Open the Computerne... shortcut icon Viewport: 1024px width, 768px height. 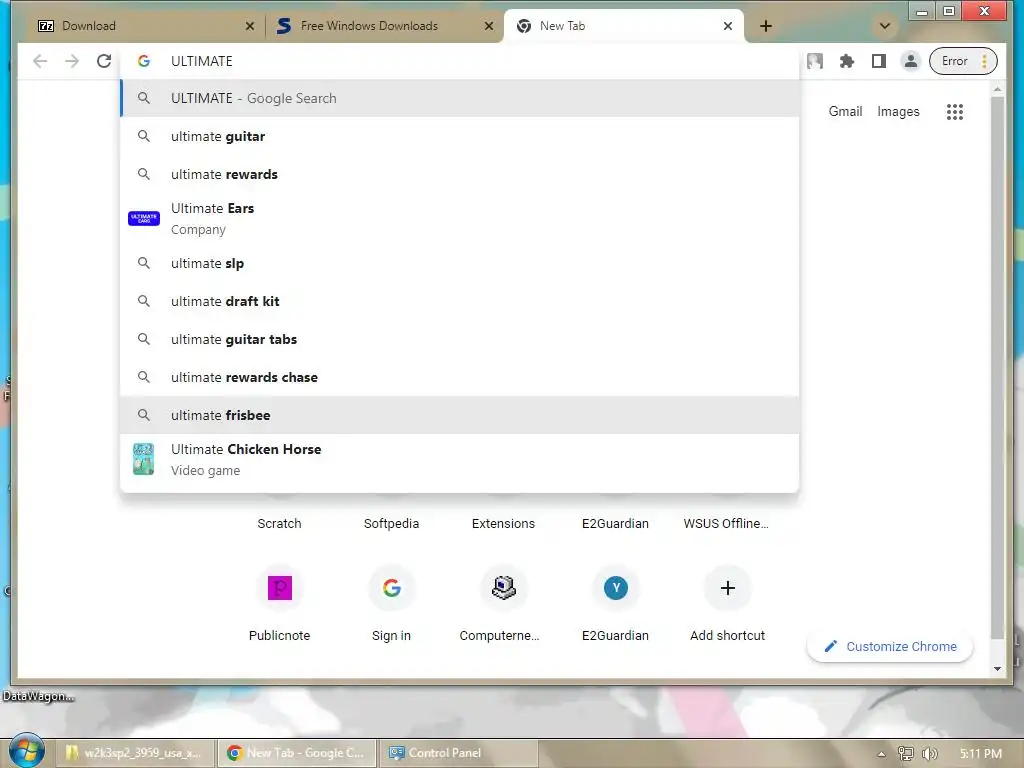pyautogui.click(x=503, y=588)
